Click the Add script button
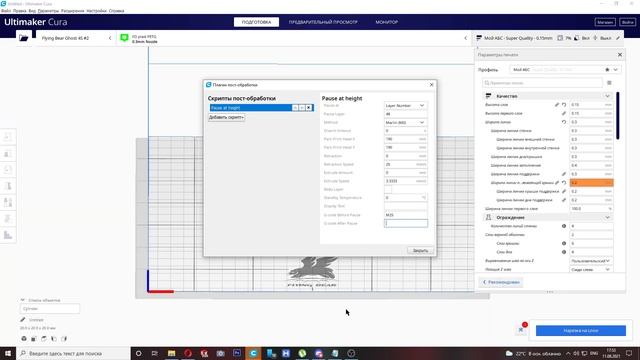The height and width of the screenshot is (360, 640). tap(227, 117)
